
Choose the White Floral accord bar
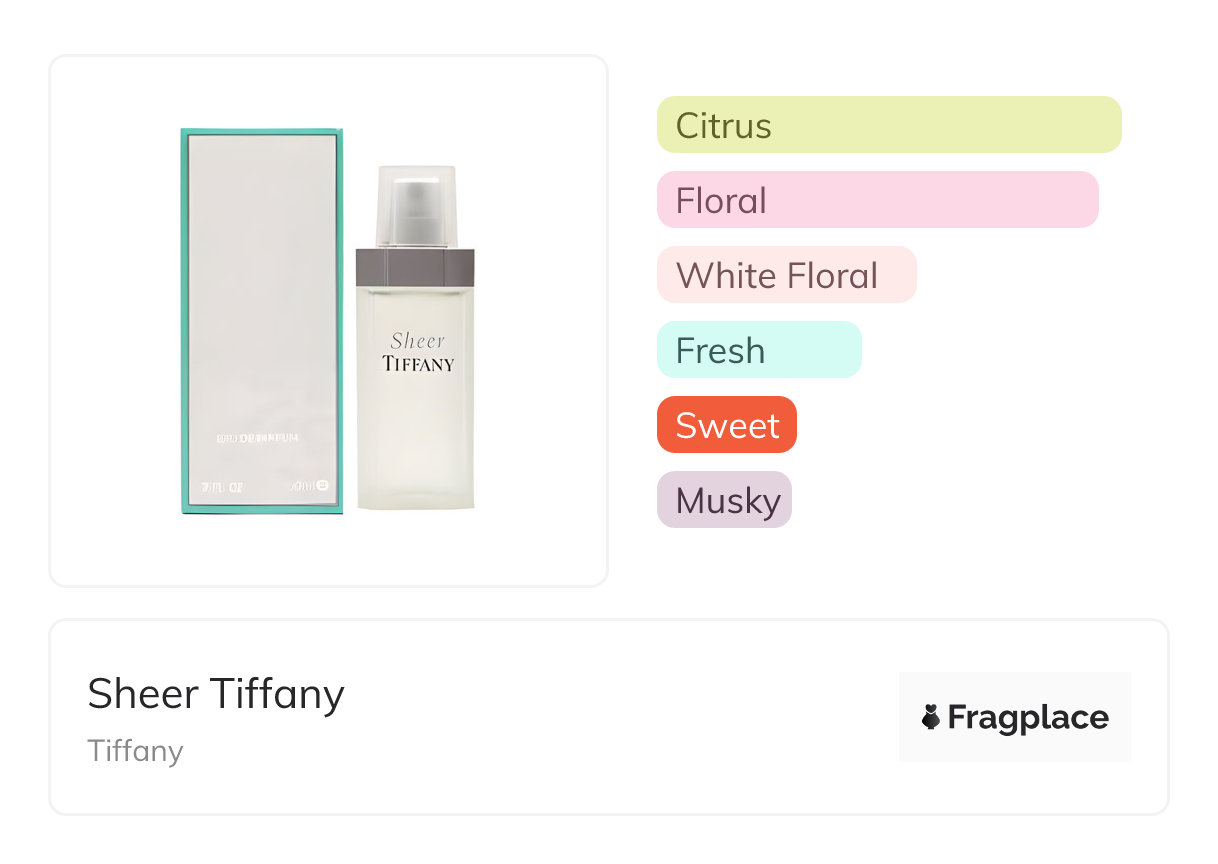[786, 275]
